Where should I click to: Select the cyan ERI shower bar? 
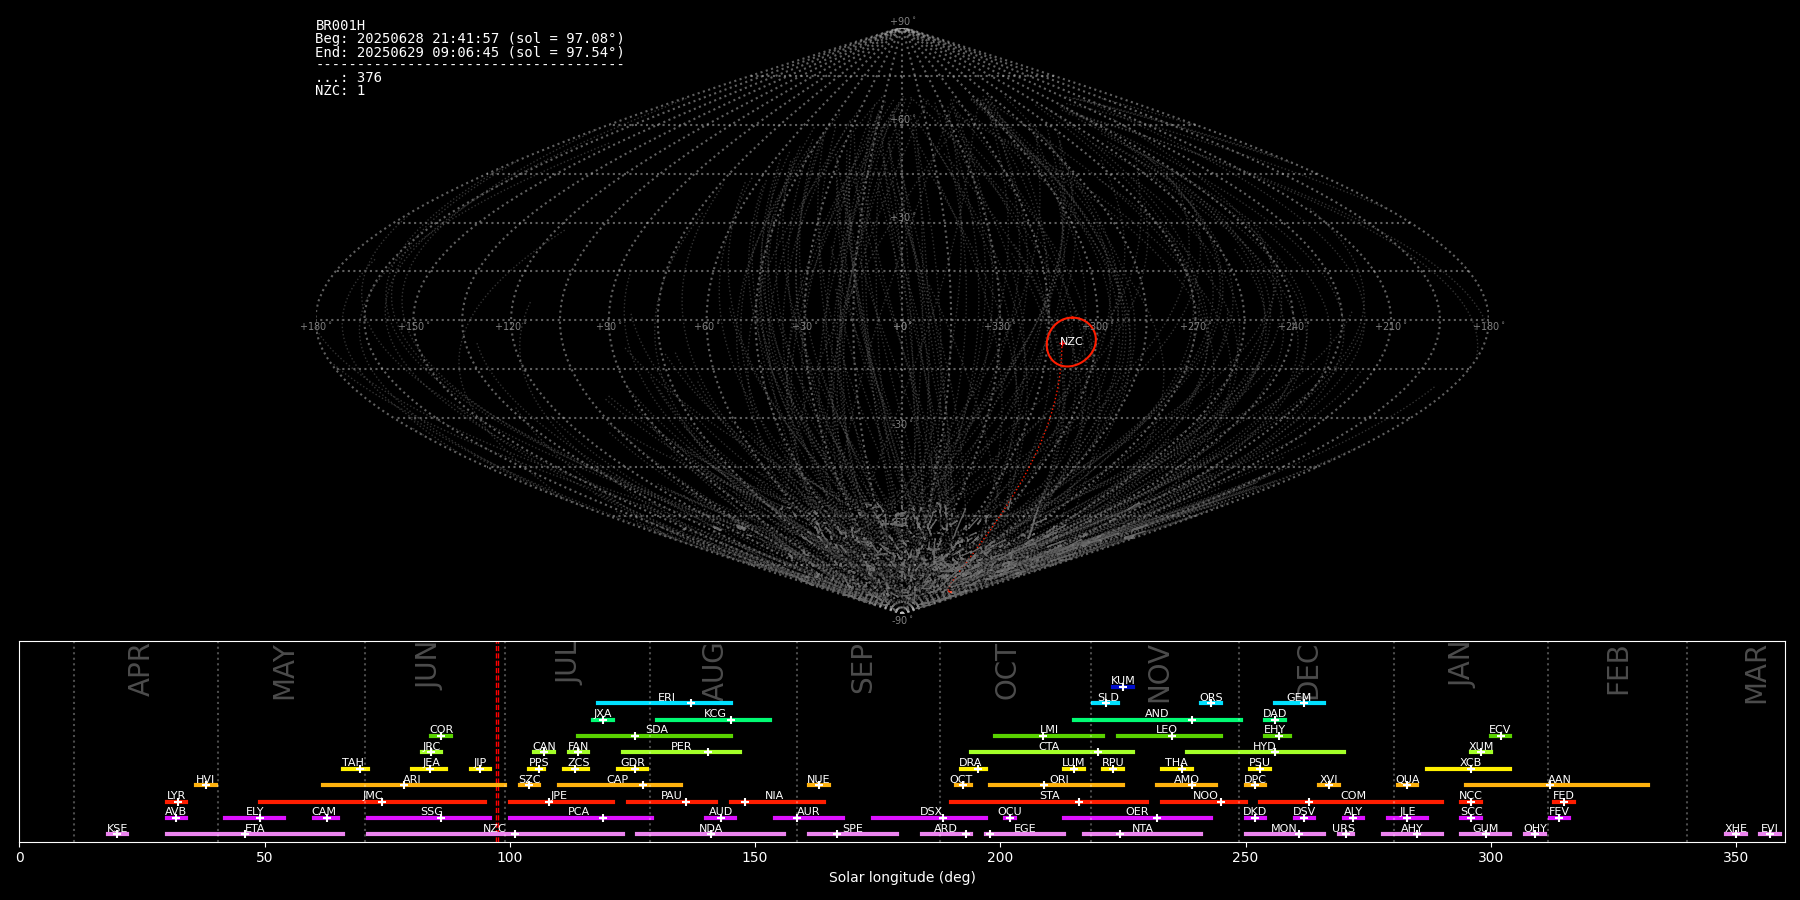664,703
